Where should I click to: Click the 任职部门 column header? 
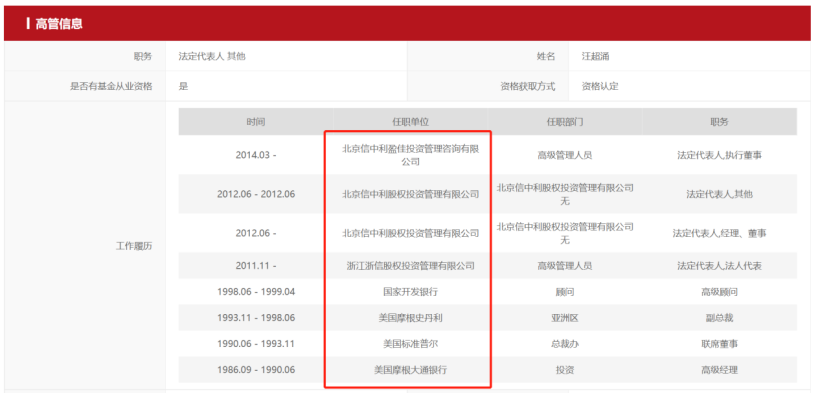(x=565, y=122)
